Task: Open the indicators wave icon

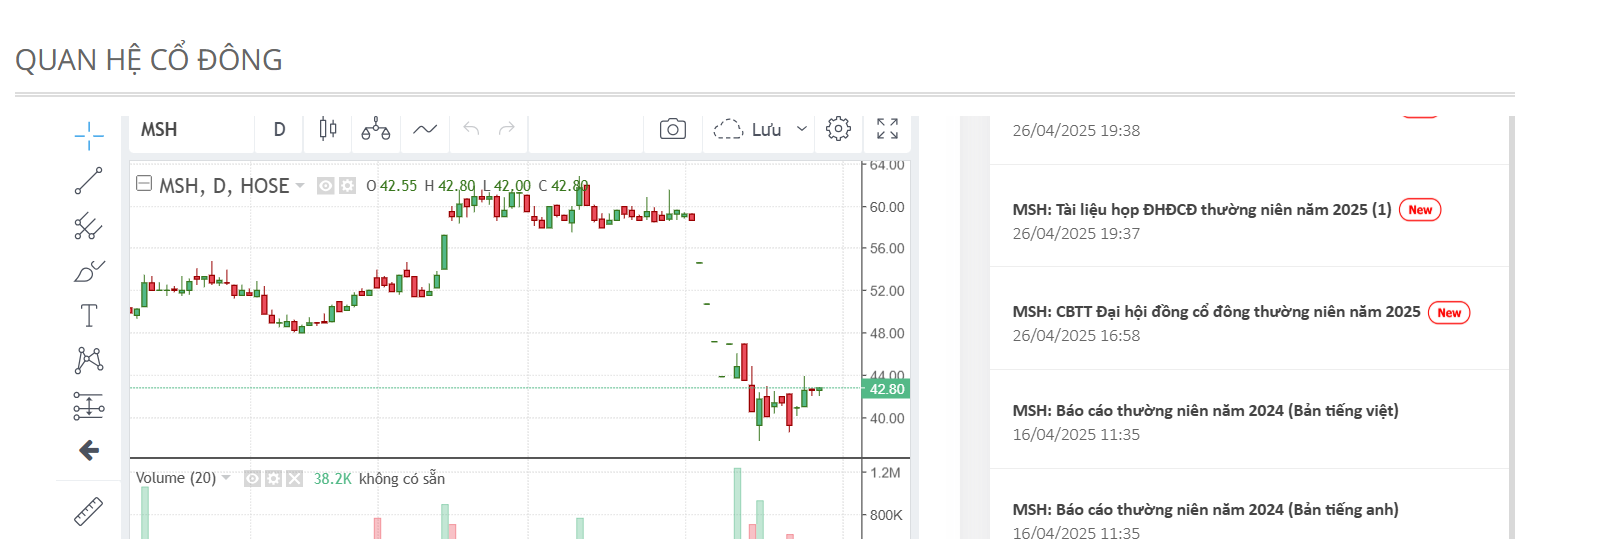Action: [x=425, y=129]
